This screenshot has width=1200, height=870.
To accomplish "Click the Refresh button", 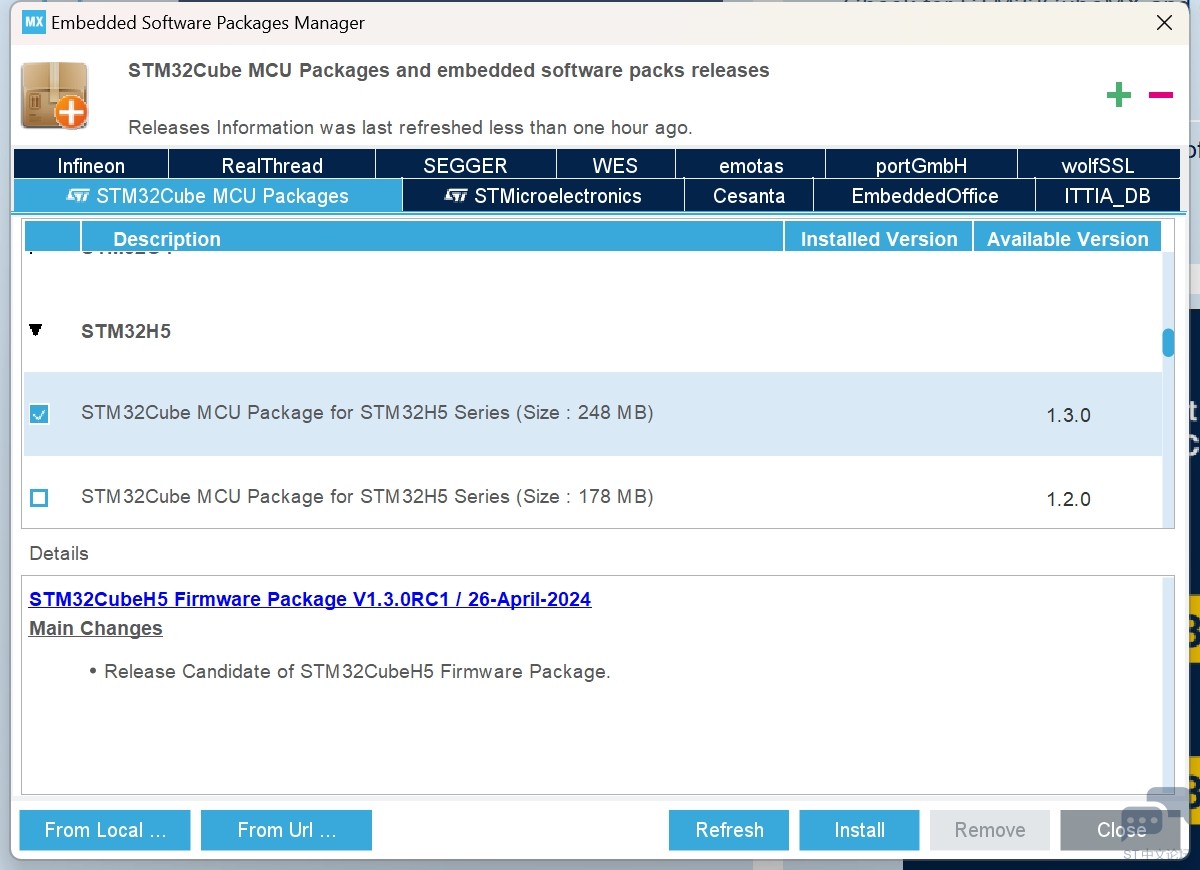I will 729,830.
